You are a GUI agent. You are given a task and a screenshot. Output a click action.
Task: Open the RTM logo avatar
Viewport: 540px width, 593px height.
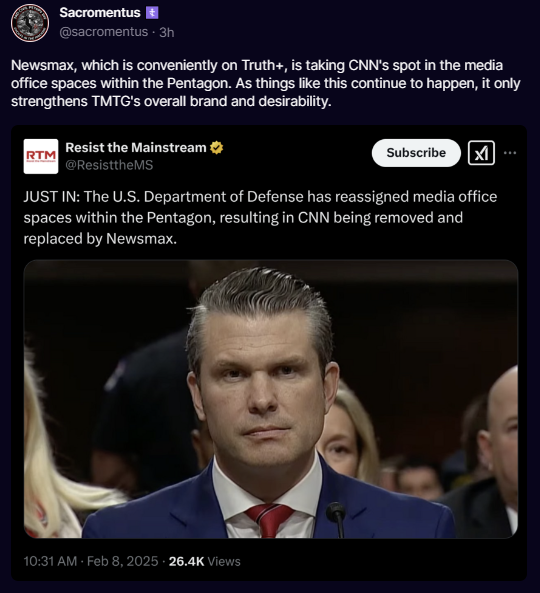[x=41, y=156]
